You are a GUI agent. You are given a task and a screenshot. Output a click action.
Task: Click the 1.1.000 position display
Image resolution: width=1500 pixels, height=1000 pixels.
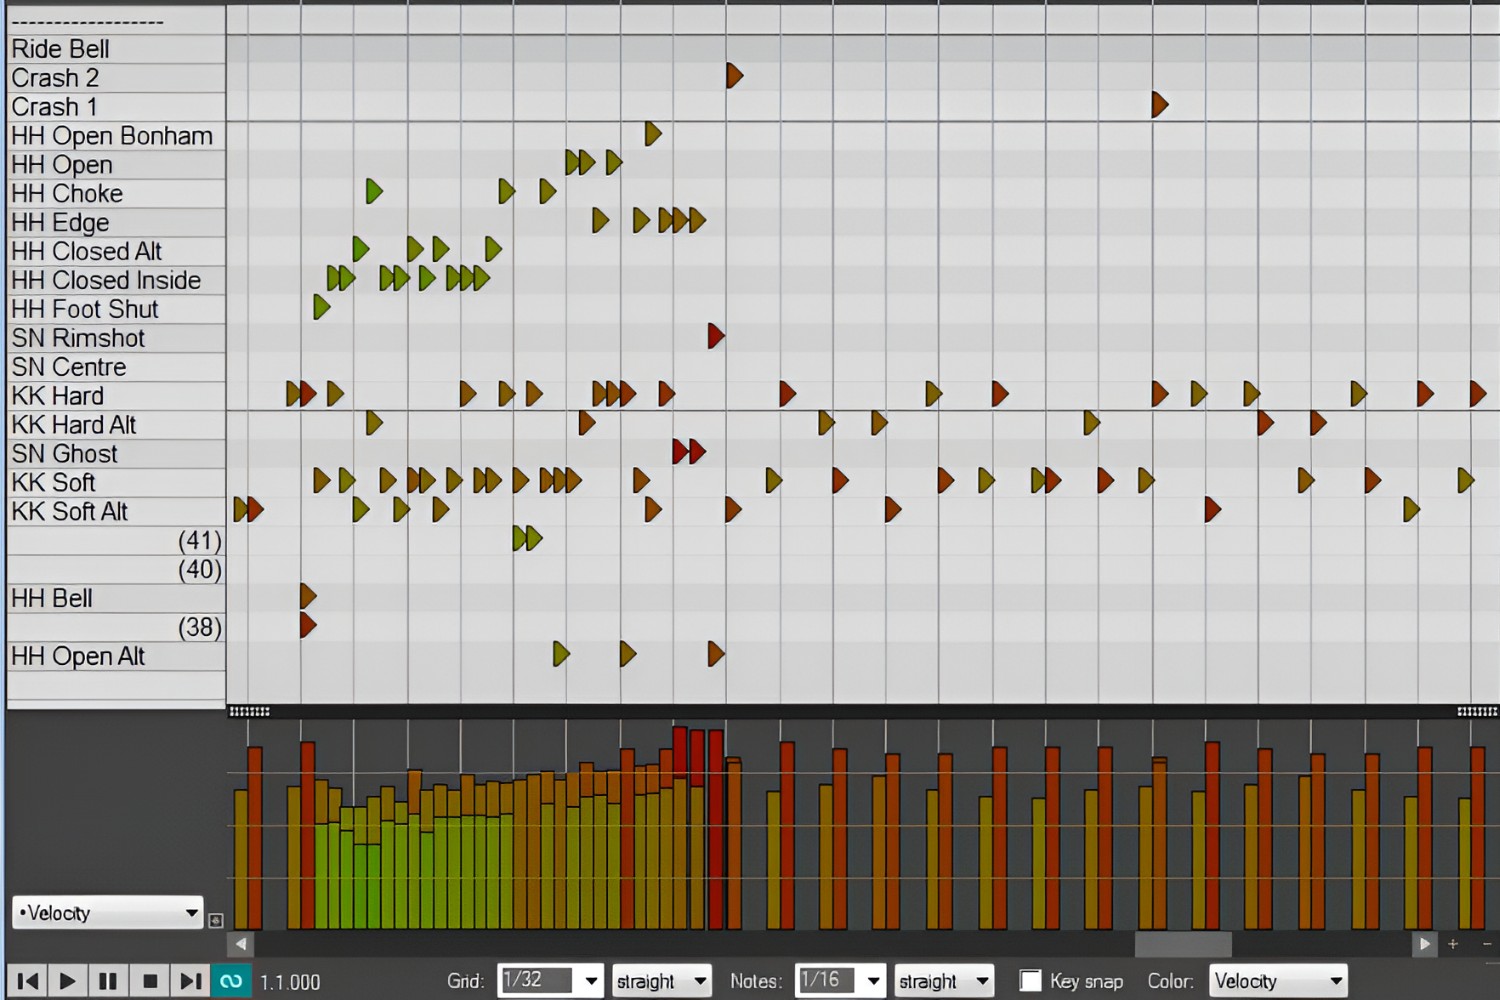click(288, 981)
